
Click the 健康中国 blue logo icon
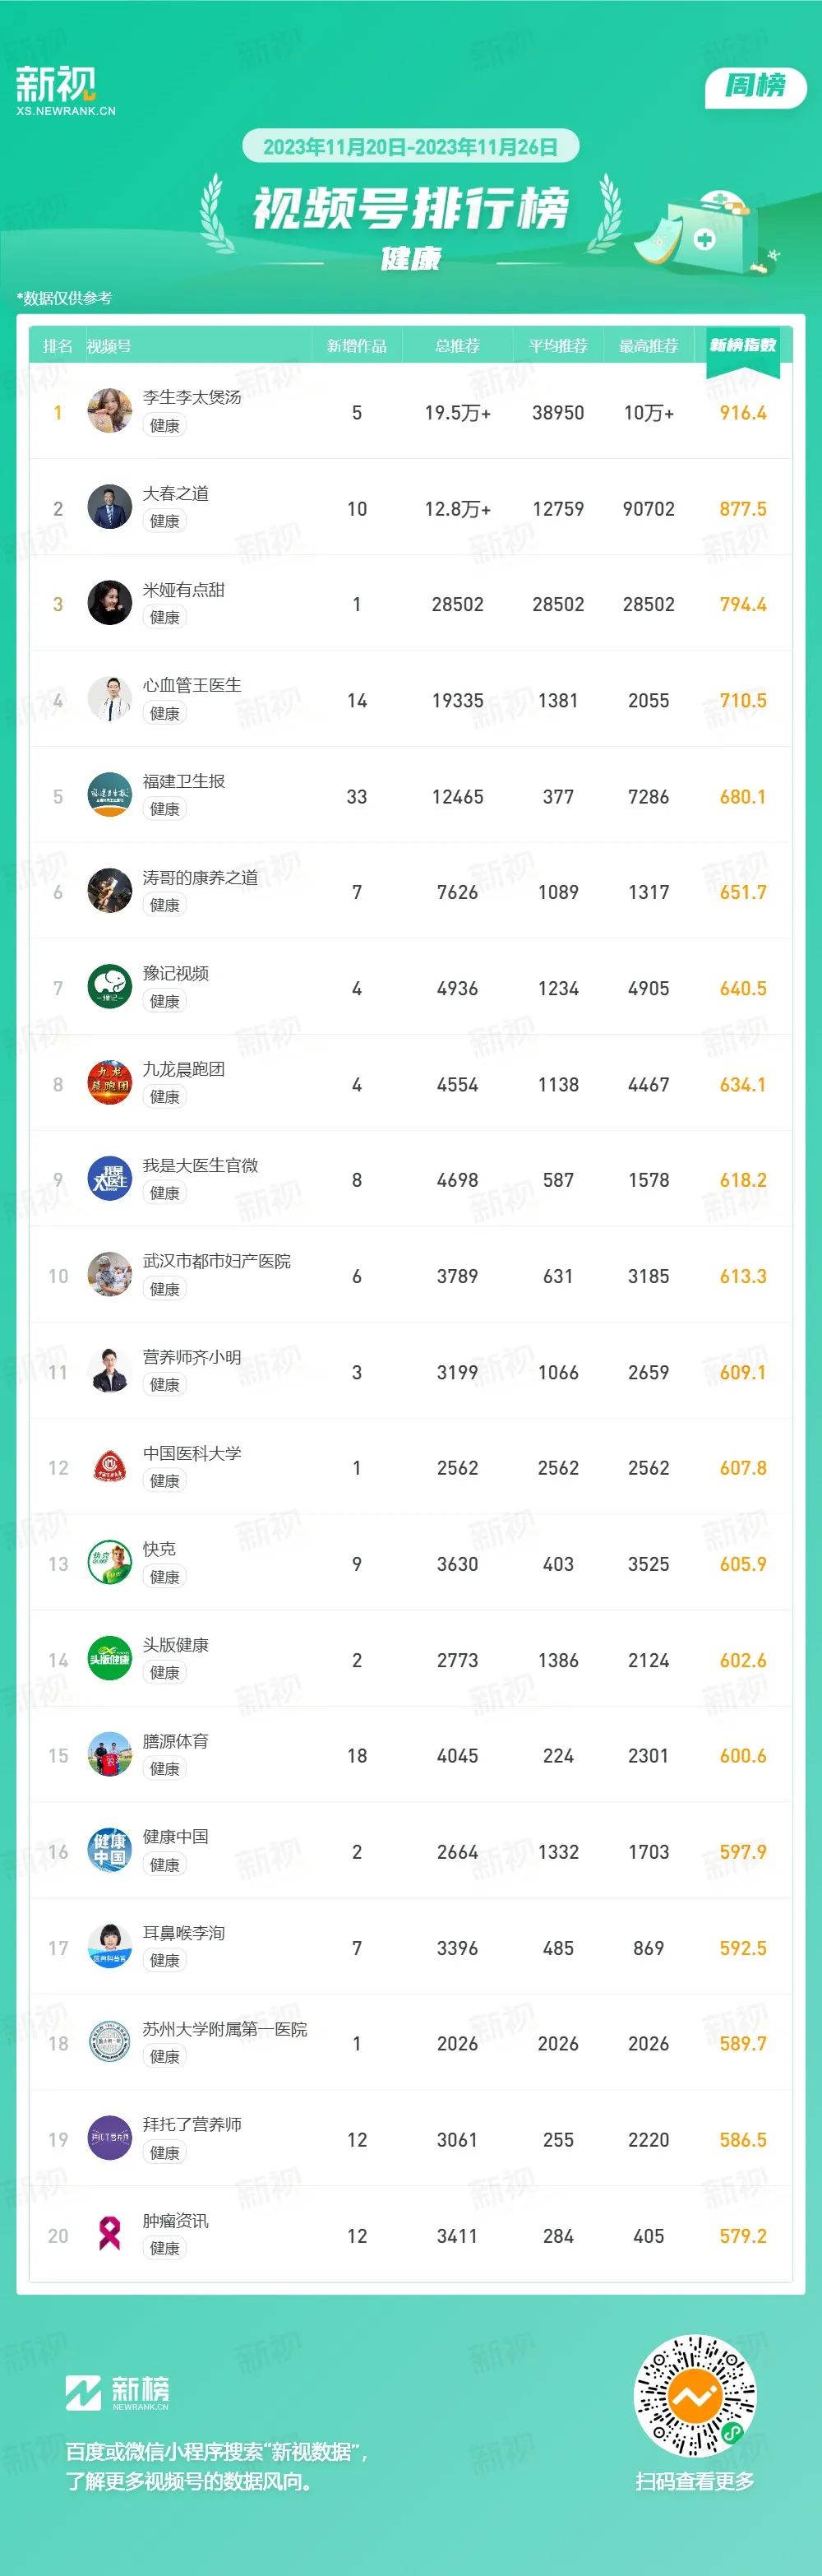pyautogui.click(x=110, y=1851)
